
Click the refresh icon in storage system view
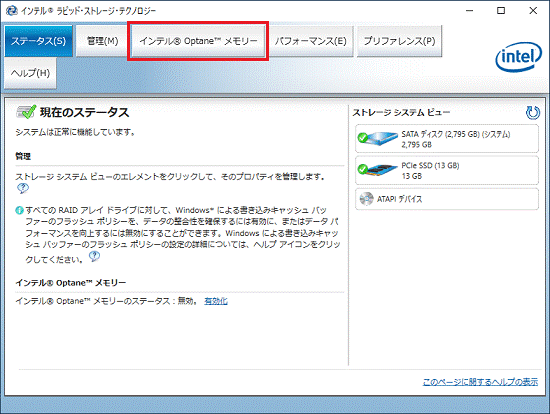532,113
